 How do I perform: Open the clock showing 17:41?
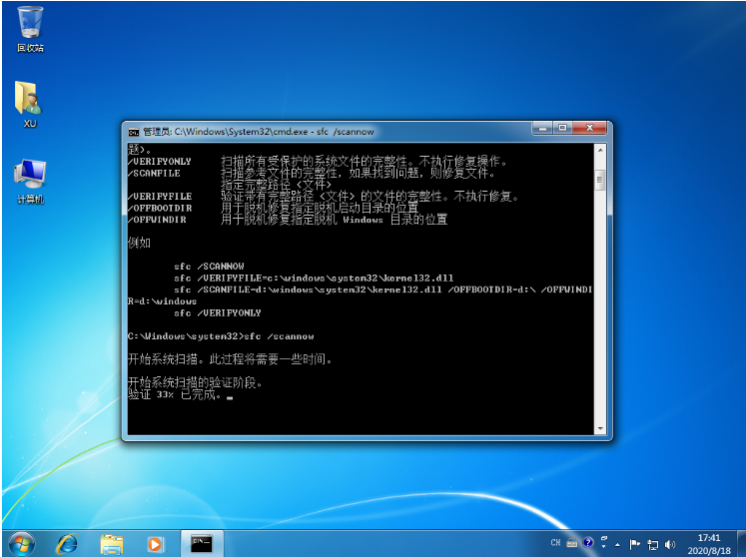pos(708,543)
